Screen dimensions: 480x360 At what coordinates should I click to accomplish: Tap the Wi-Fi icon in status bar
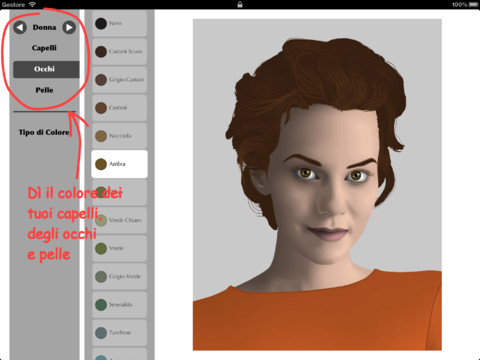[x=32, y=4]
